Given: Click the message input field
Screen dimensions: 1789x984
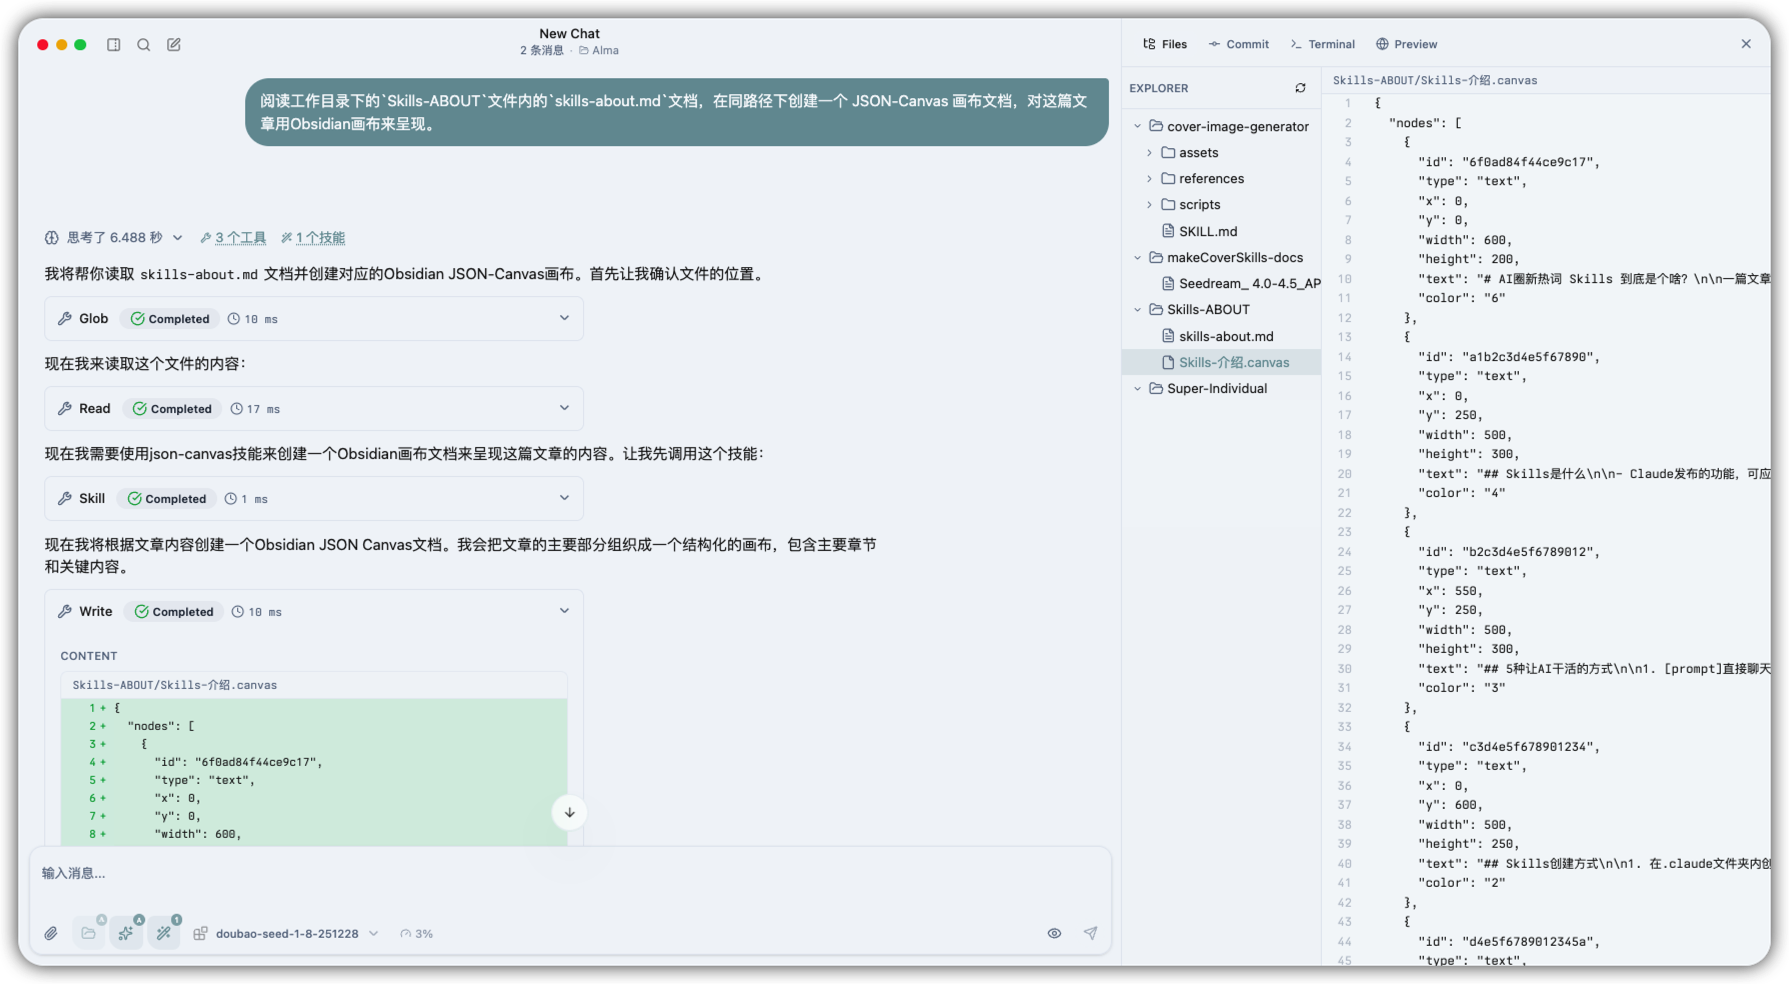Looking at the screenshot, I should pos(570,873).
